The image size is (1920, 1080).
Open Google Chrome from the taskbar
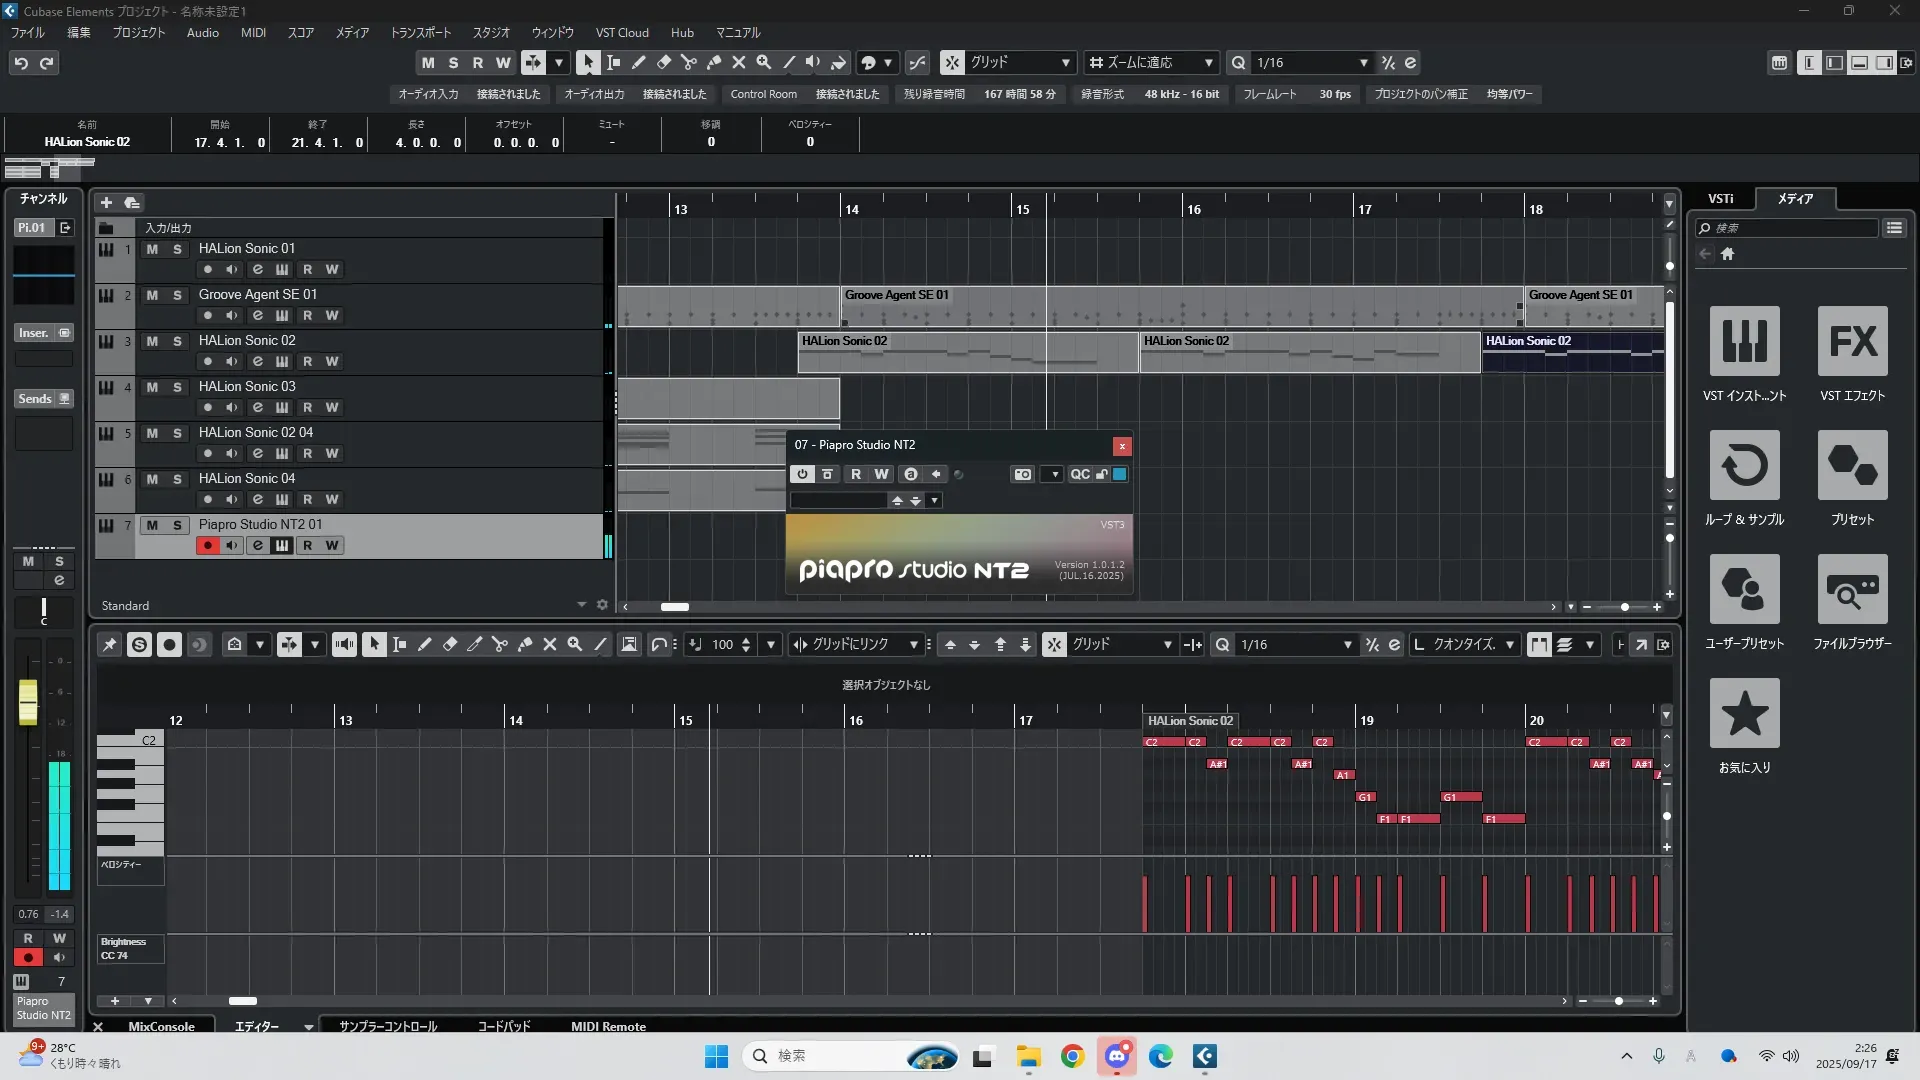click(1072, 1056)
